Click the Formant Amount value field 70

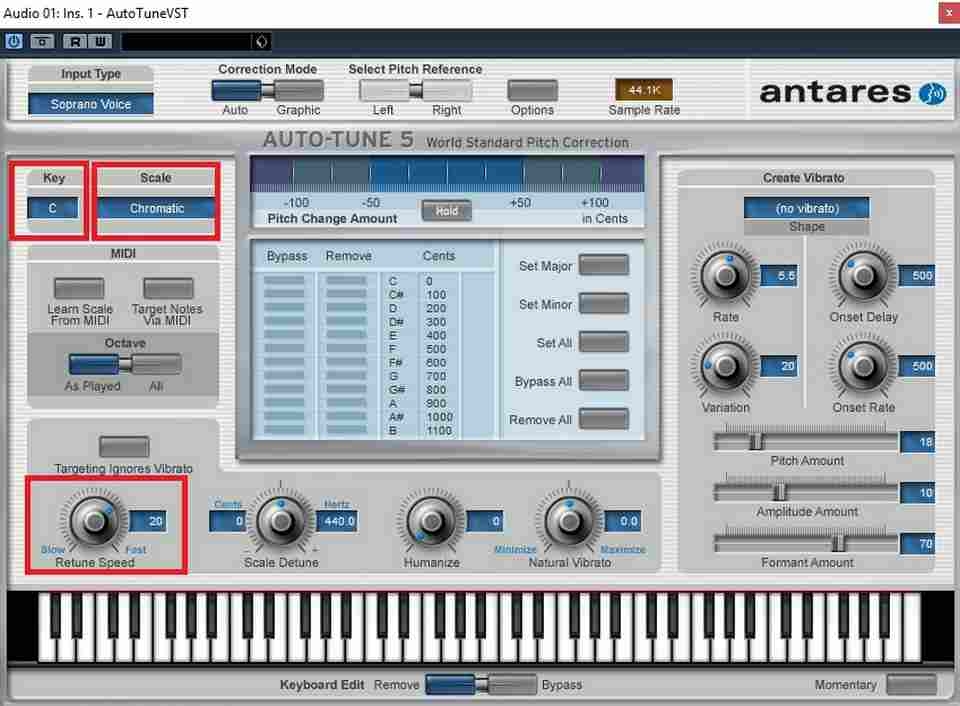[918, 543]
